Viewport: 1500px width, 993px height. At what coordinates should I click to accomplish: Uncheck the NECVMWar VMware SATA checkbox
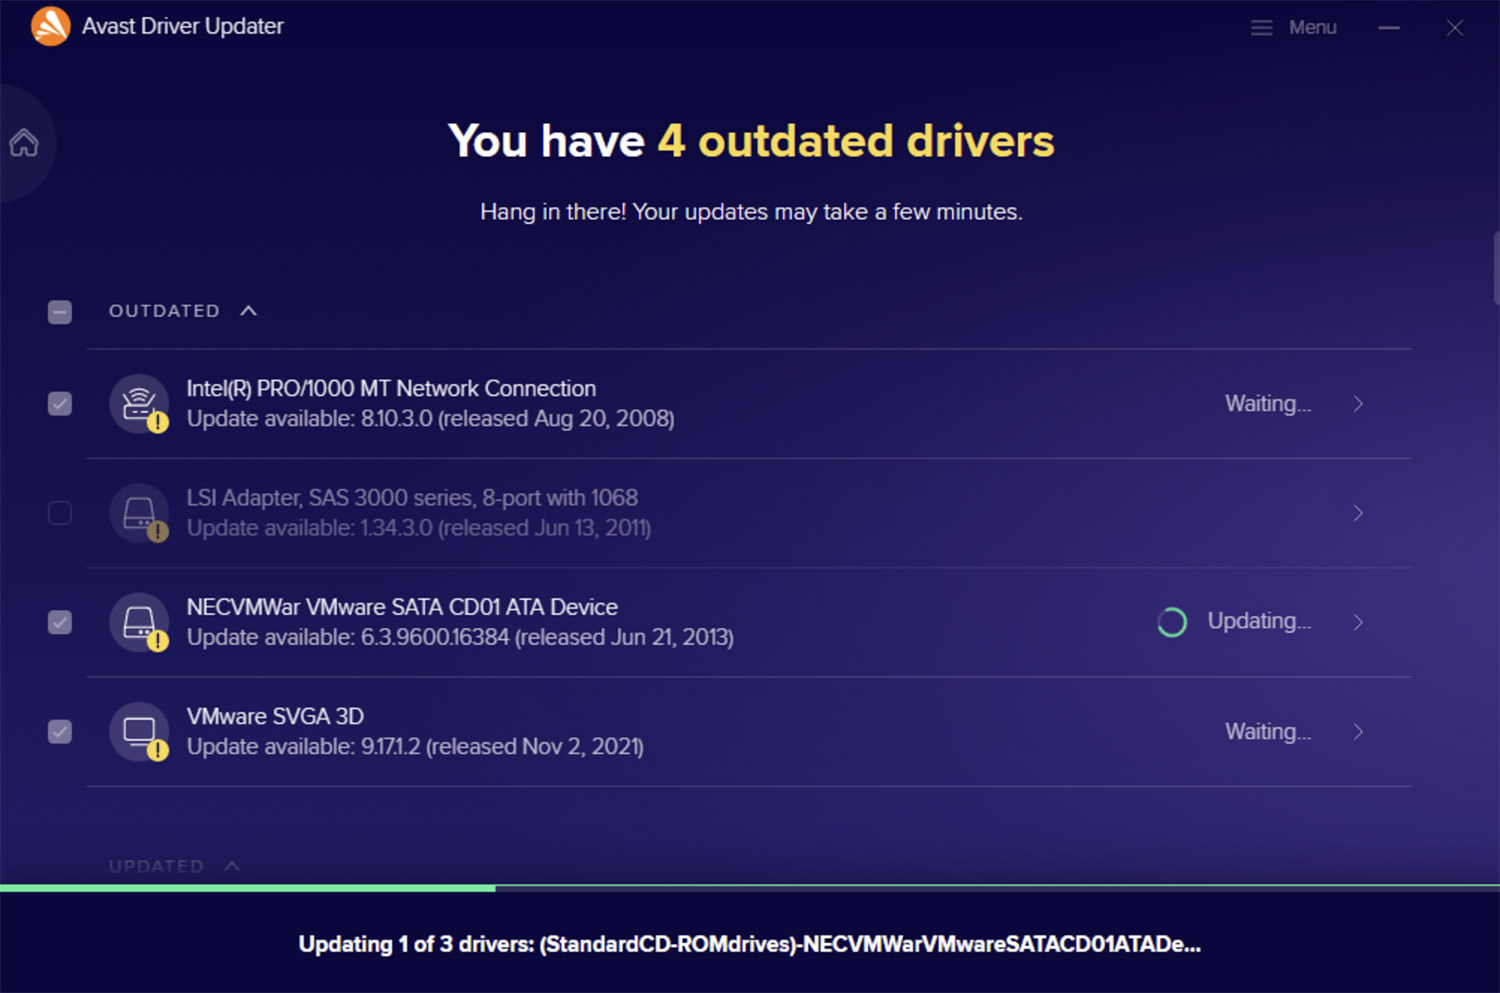(x=60, y=622)
